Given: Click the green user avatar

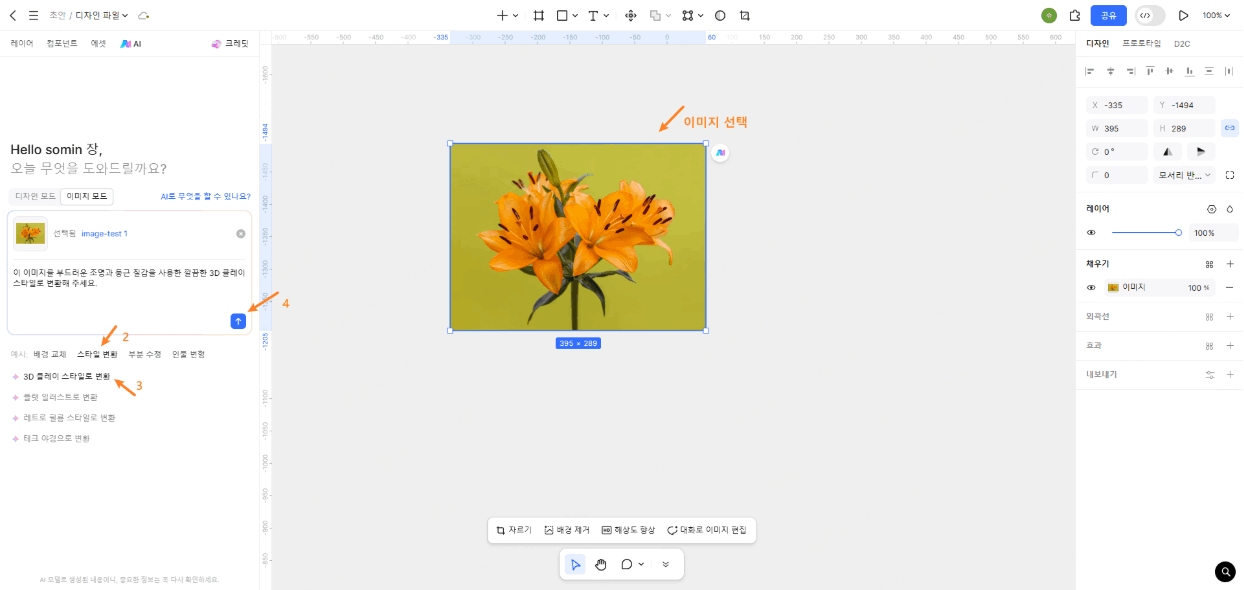Looking at the screenshot, I should (x=1048, y=15).
